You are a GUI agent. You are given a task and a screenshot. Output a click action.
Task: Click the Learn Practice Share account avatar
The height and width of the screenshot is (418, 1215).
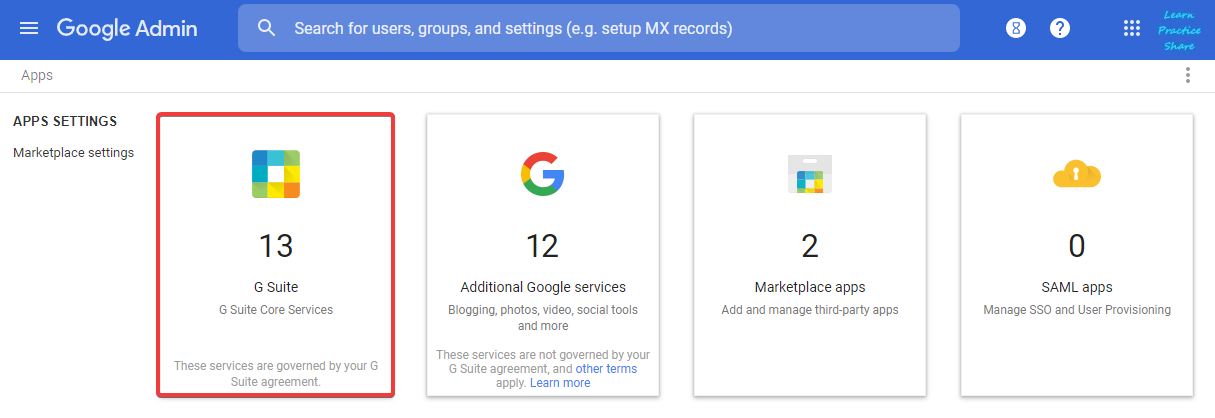[x=1178, y=30]
